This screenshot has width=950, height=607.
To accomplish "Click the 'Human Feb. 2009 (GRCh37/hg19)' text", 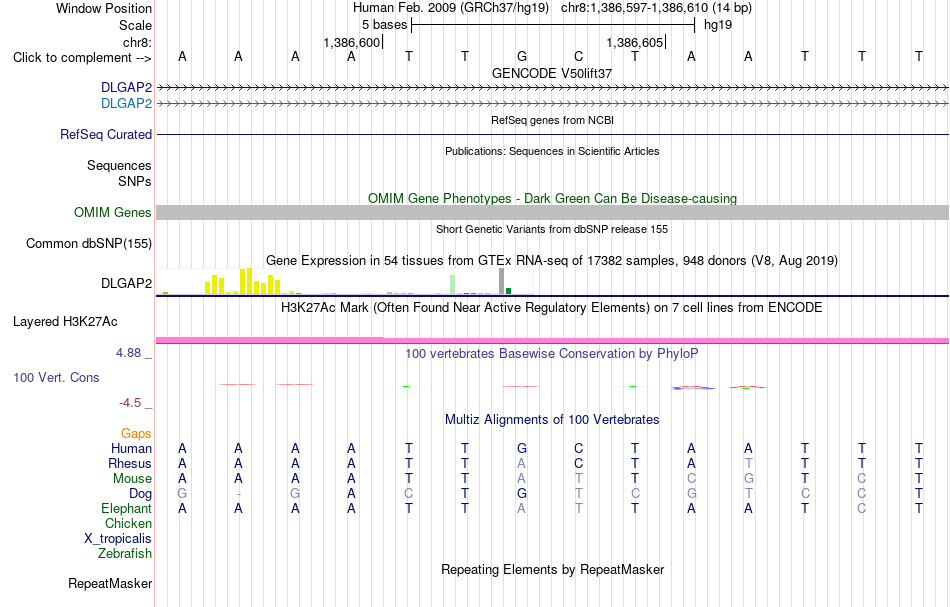I will tap(451, 8).
